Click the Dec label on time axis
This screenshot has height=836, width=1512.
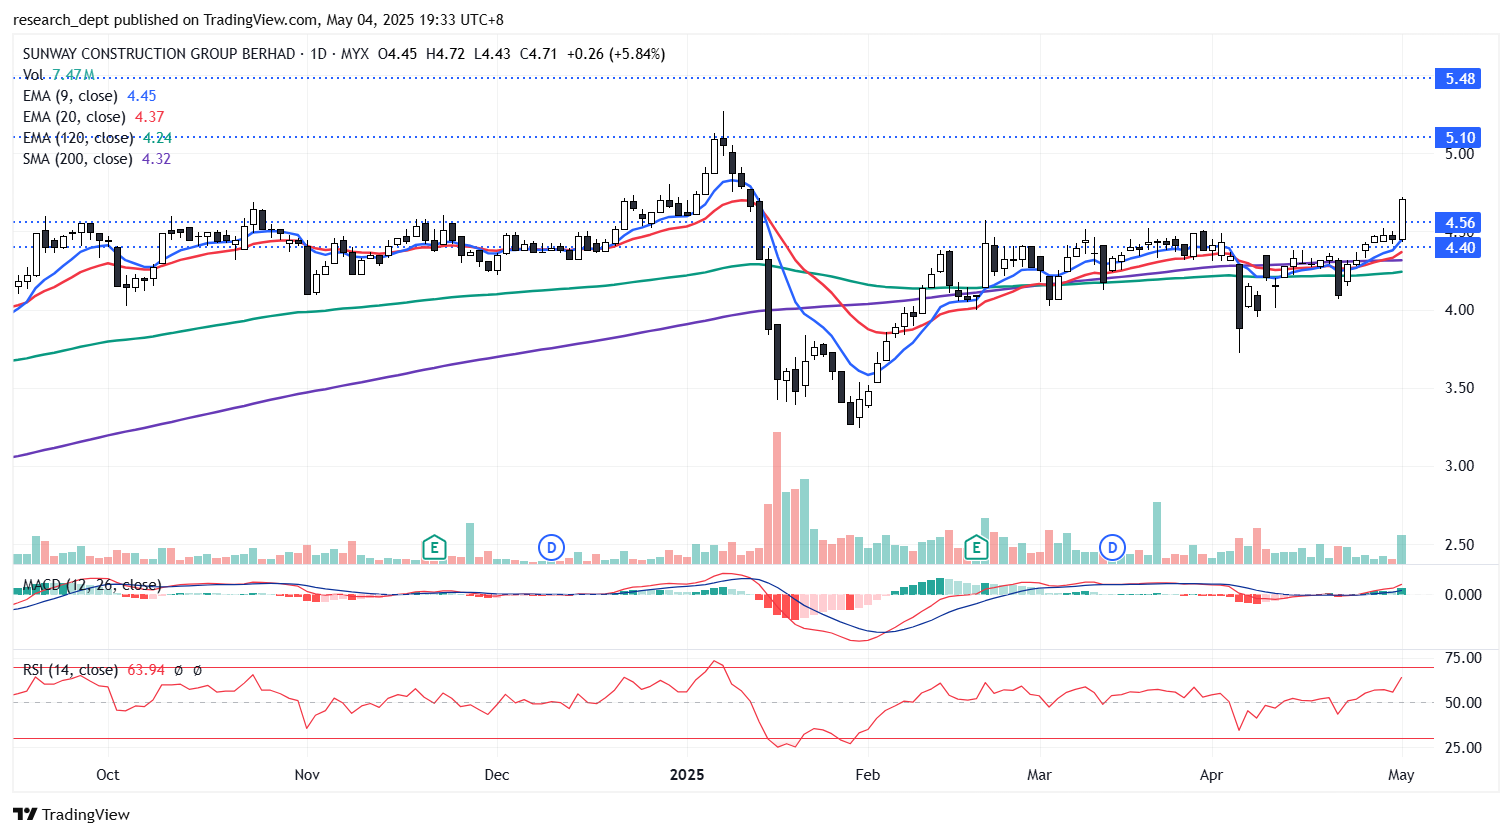pos(496,775)
